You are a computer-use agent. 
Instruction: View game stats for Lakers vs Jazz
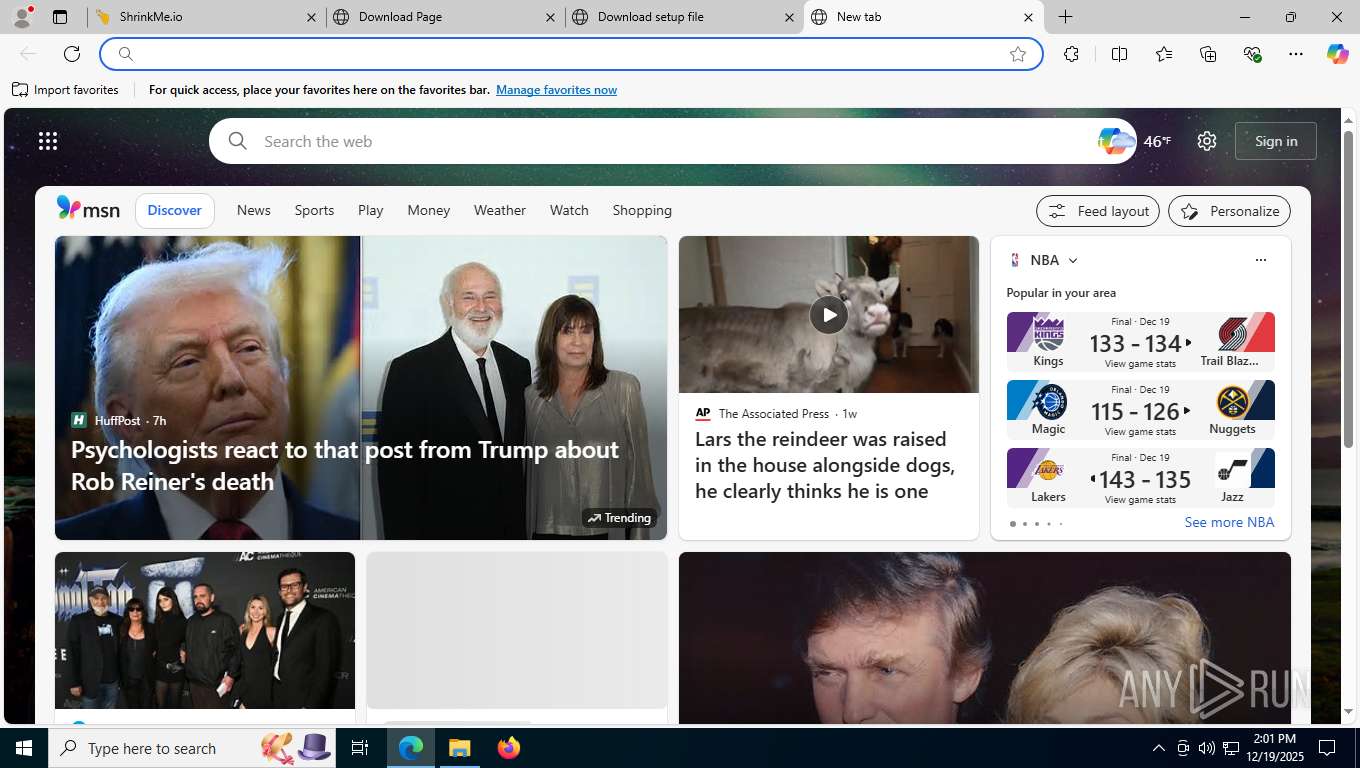[x=1140, y=499]
